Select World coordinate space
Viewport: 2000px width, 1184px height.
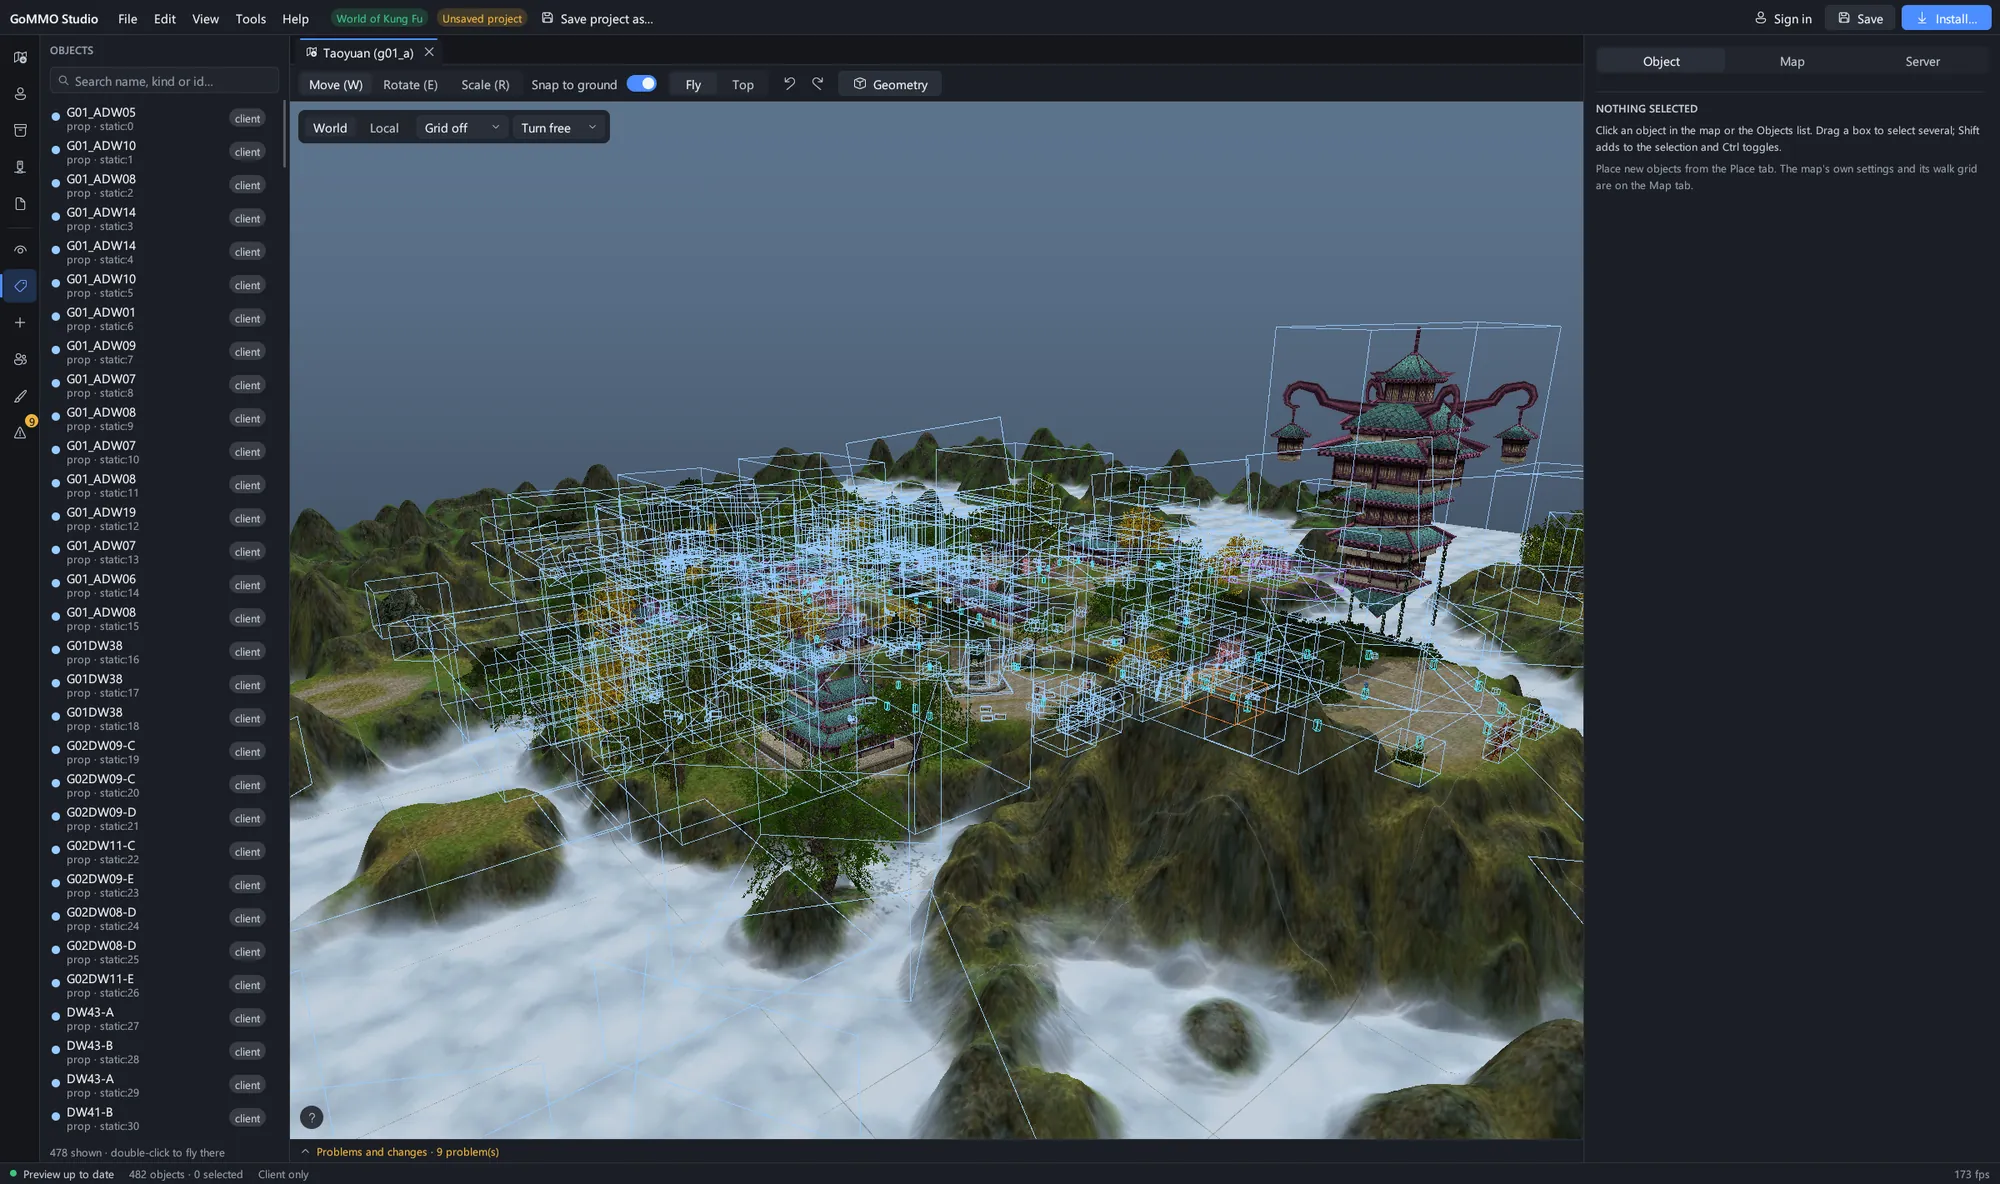point(330,128)
